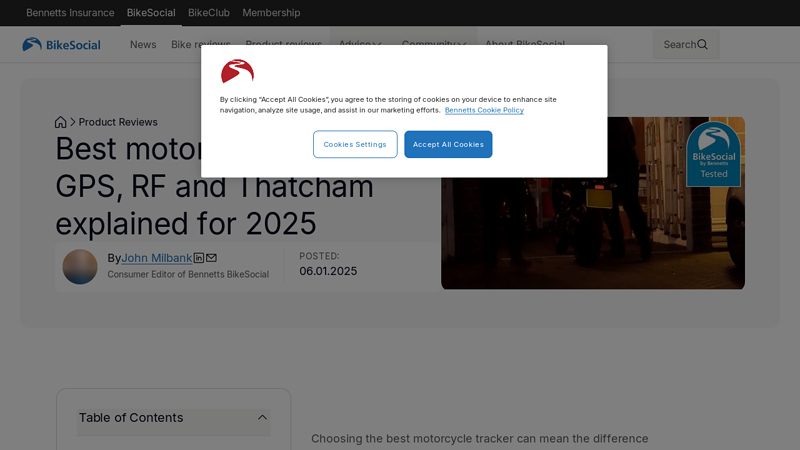The image size is (800, 450).
Task: Click the search magnifier icon
Action: (x=702, y=44)
